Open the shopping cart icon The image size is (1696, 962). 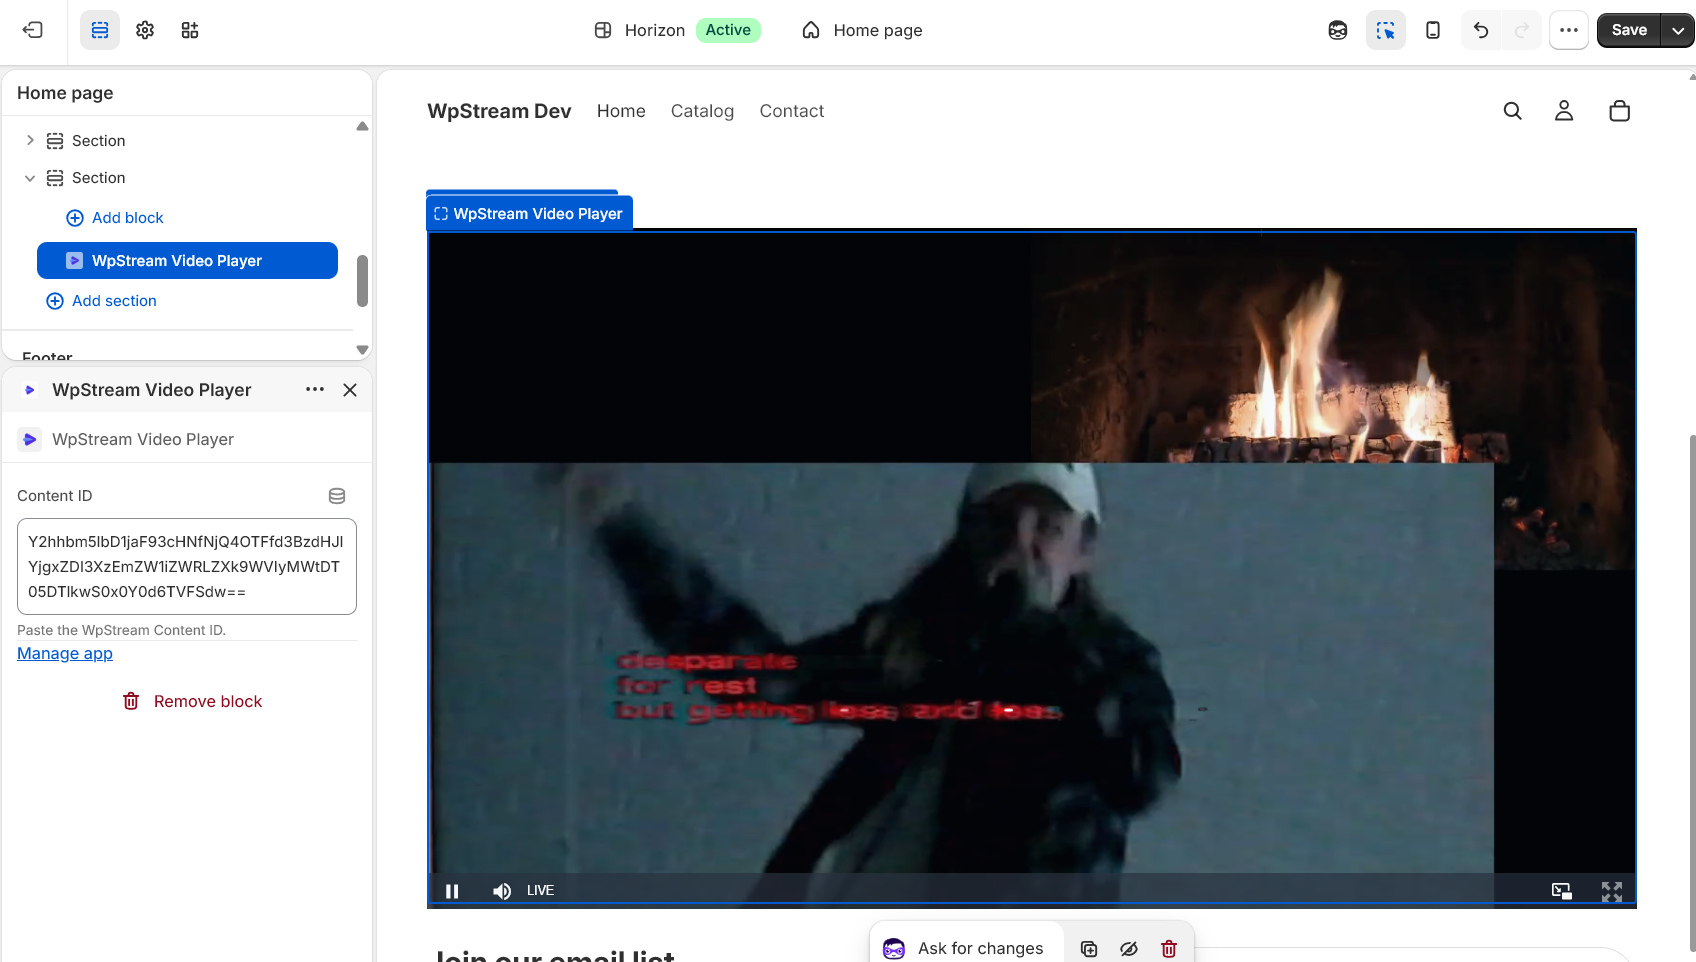[x=1620, y=111]
